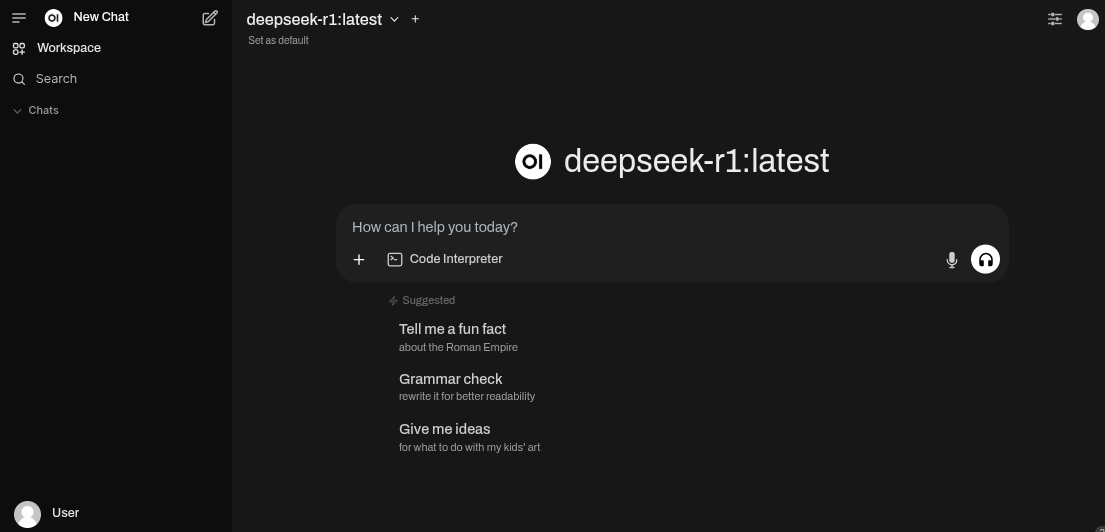Open the chat controls sliders icon
Image resolution: width=1105 pixels, height=532 pixels.
click(1055, 19)
